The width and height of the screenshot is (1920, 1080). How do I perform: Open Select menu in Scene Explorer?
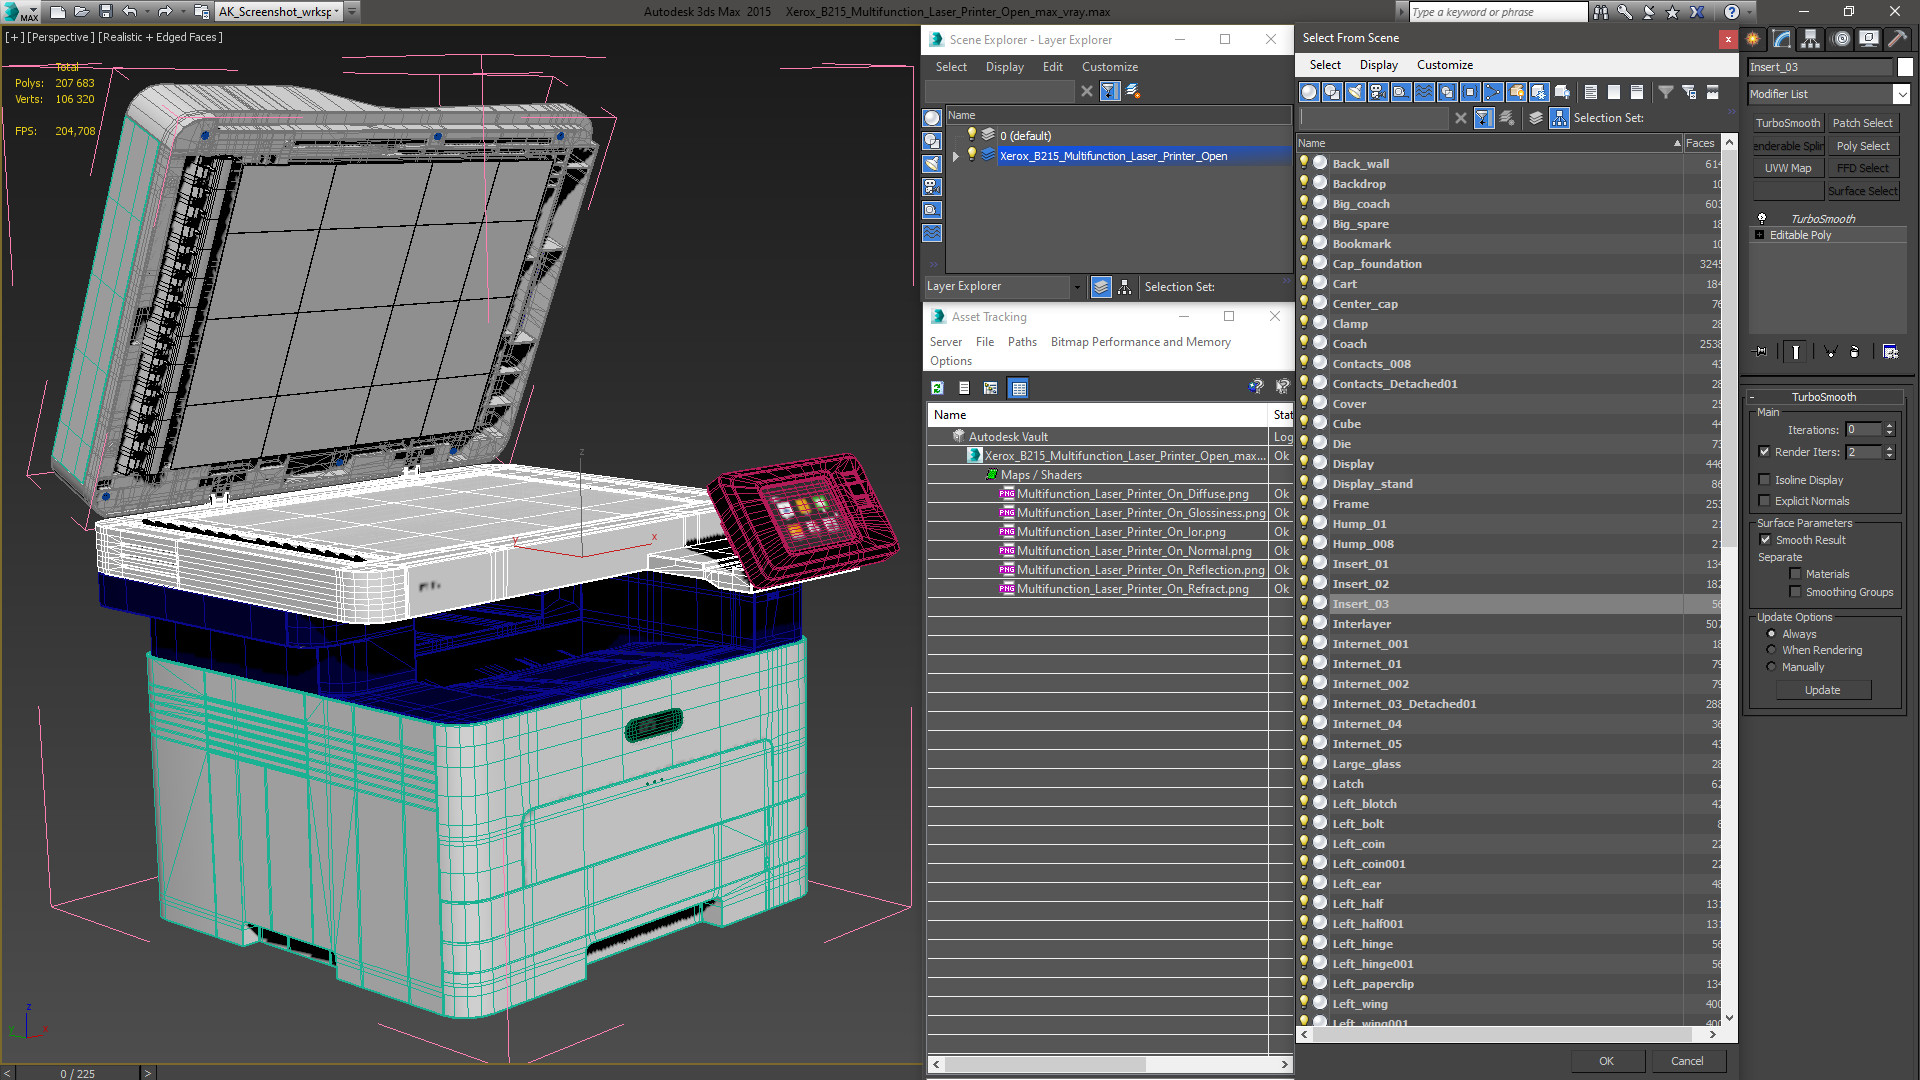click(951, 67)
